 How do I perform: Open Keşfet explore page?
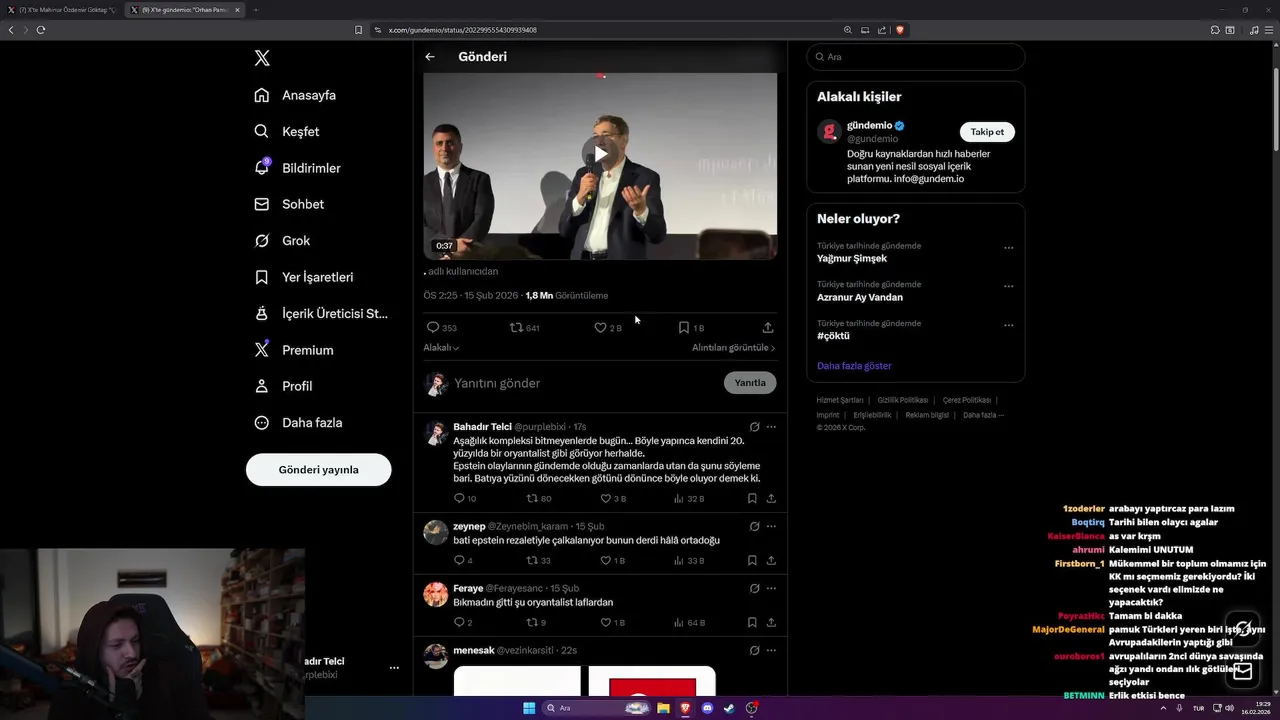[287, 131]
